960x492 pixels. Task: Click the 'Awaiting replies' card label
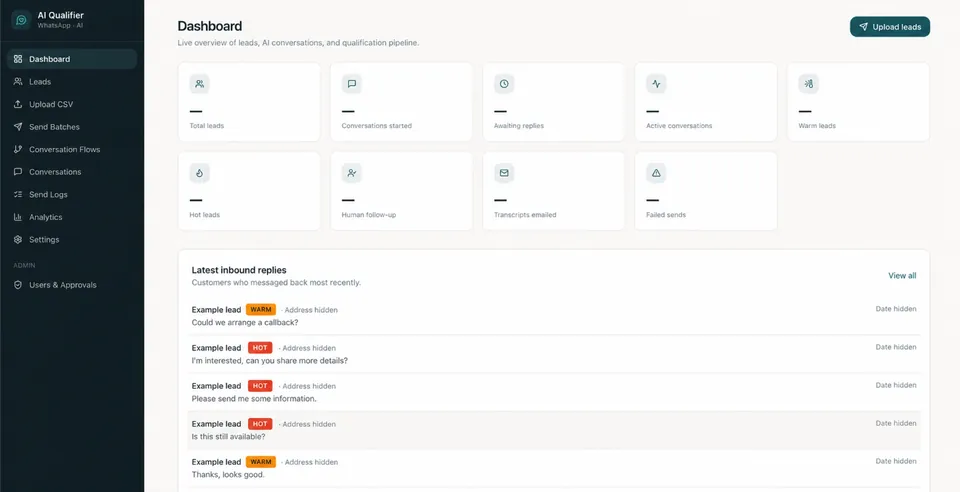click(519, 125)
